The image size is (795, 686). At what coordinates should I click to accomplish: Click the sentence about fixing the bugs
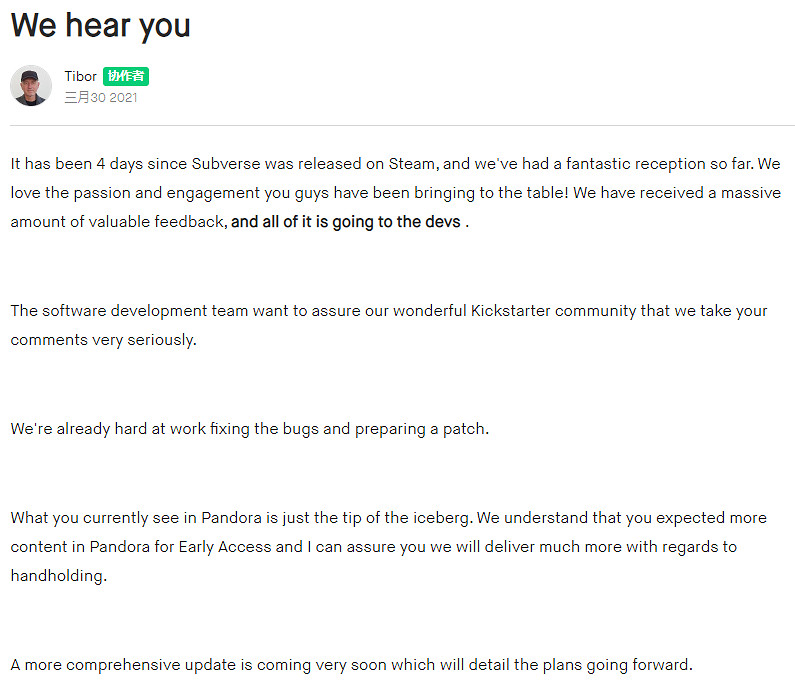coord(250,429)
